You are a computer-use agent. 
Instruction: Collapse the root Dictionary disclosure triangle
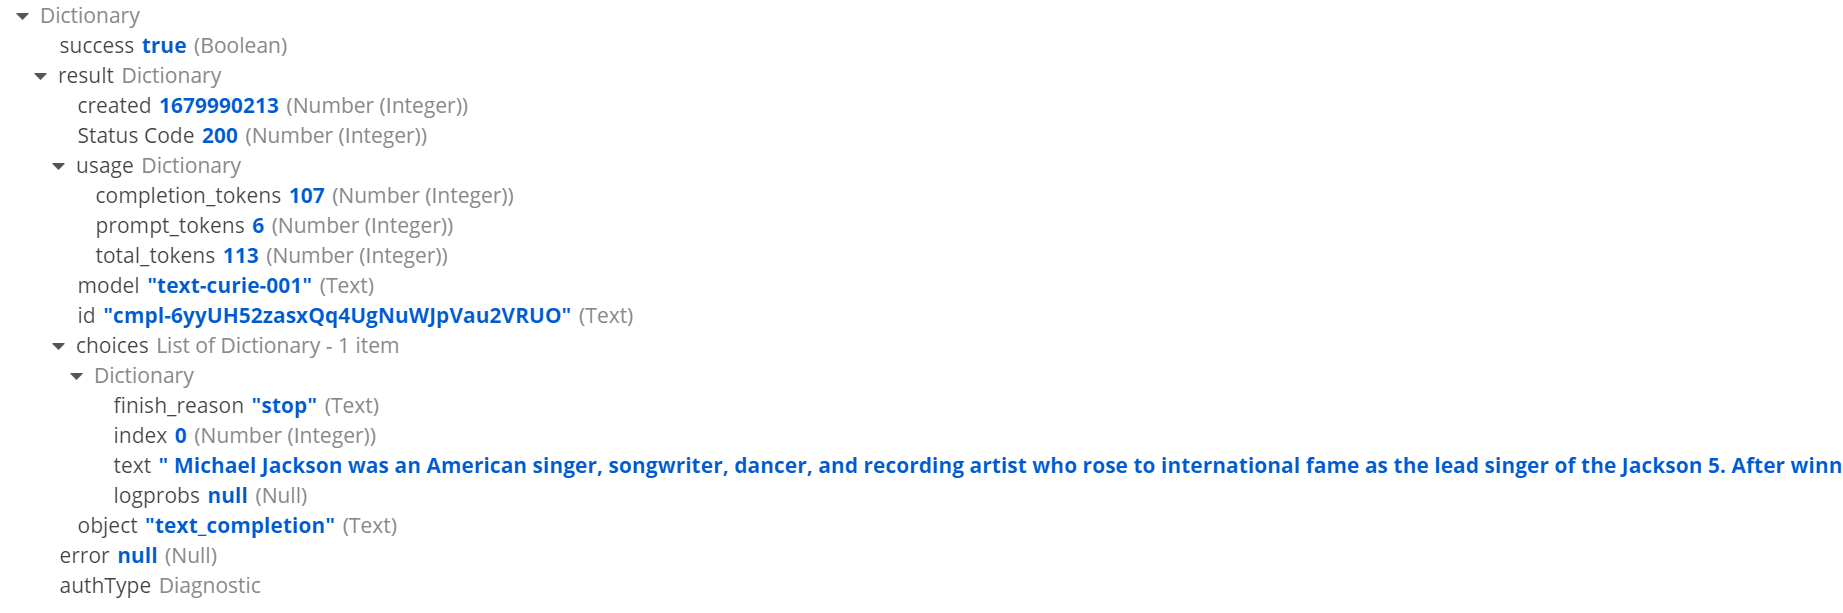tap(22, 17)
